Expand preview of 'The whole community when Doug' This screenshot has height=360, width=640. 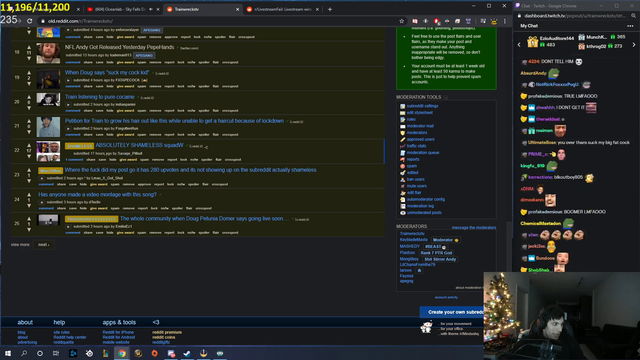coord(68,227)
